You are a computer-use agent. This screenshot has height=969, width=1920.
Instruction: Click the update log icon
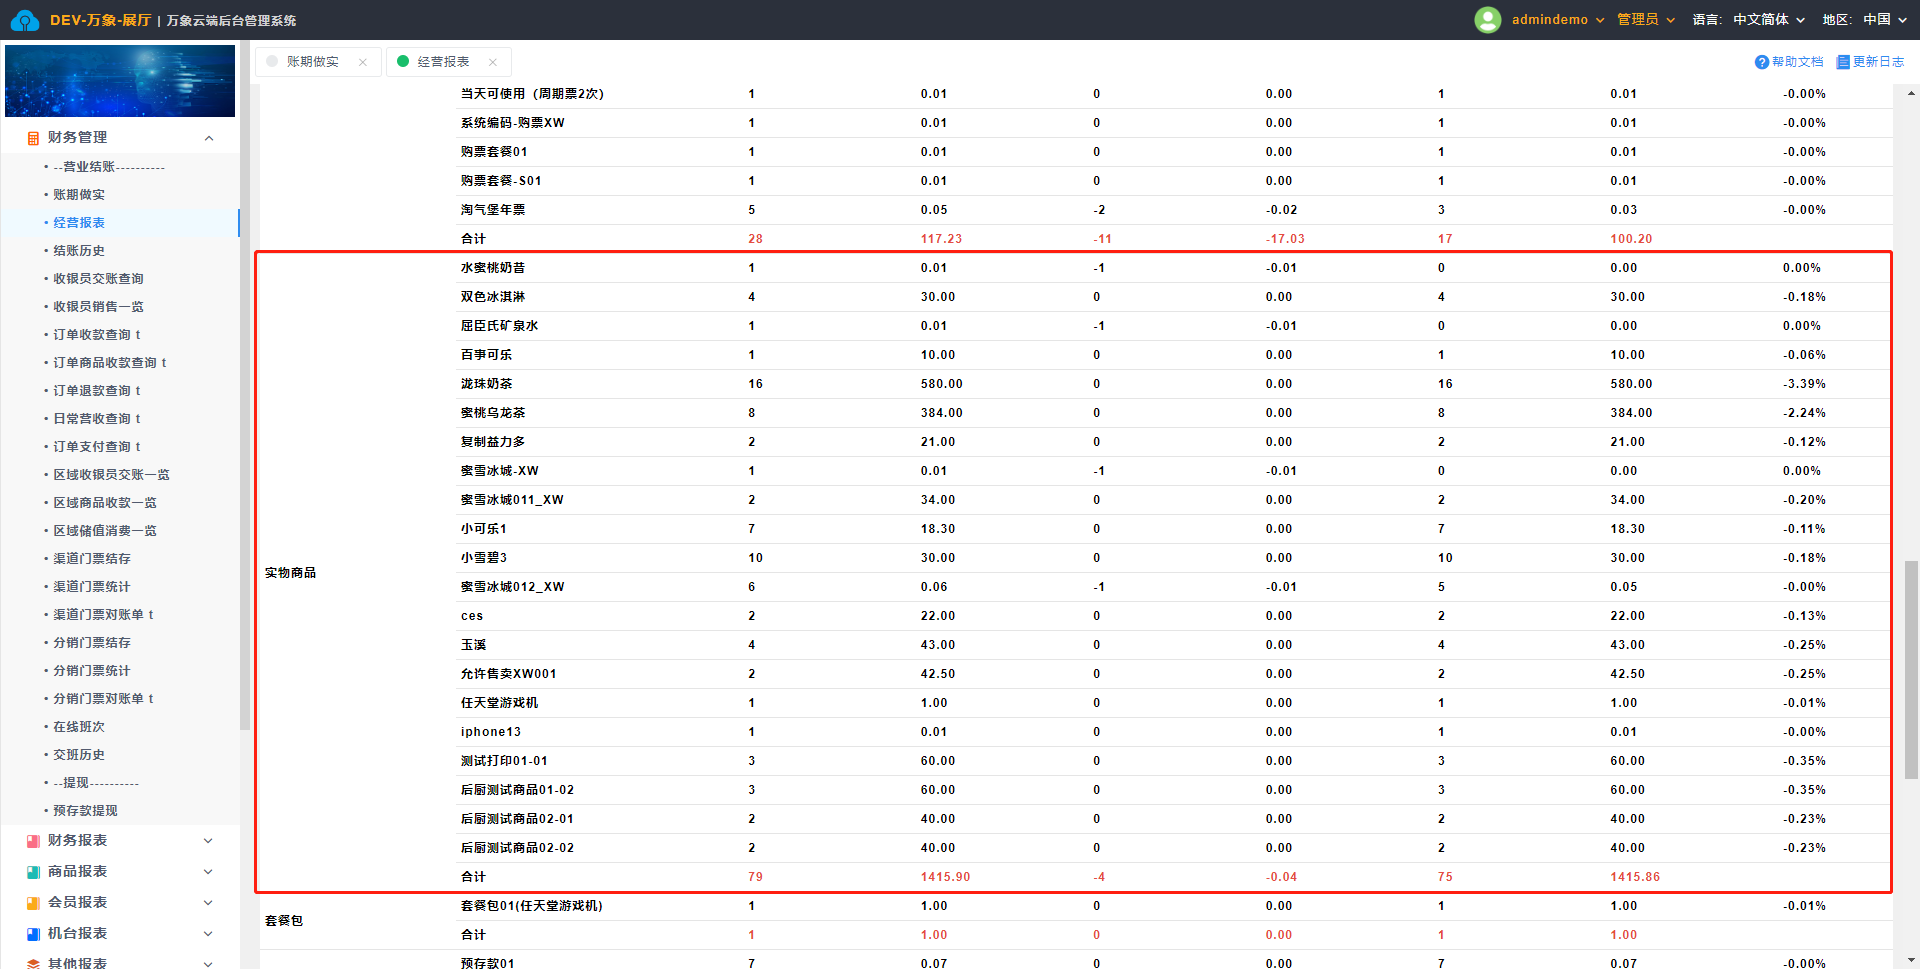pyautogui.click(x=1843, y=62)
